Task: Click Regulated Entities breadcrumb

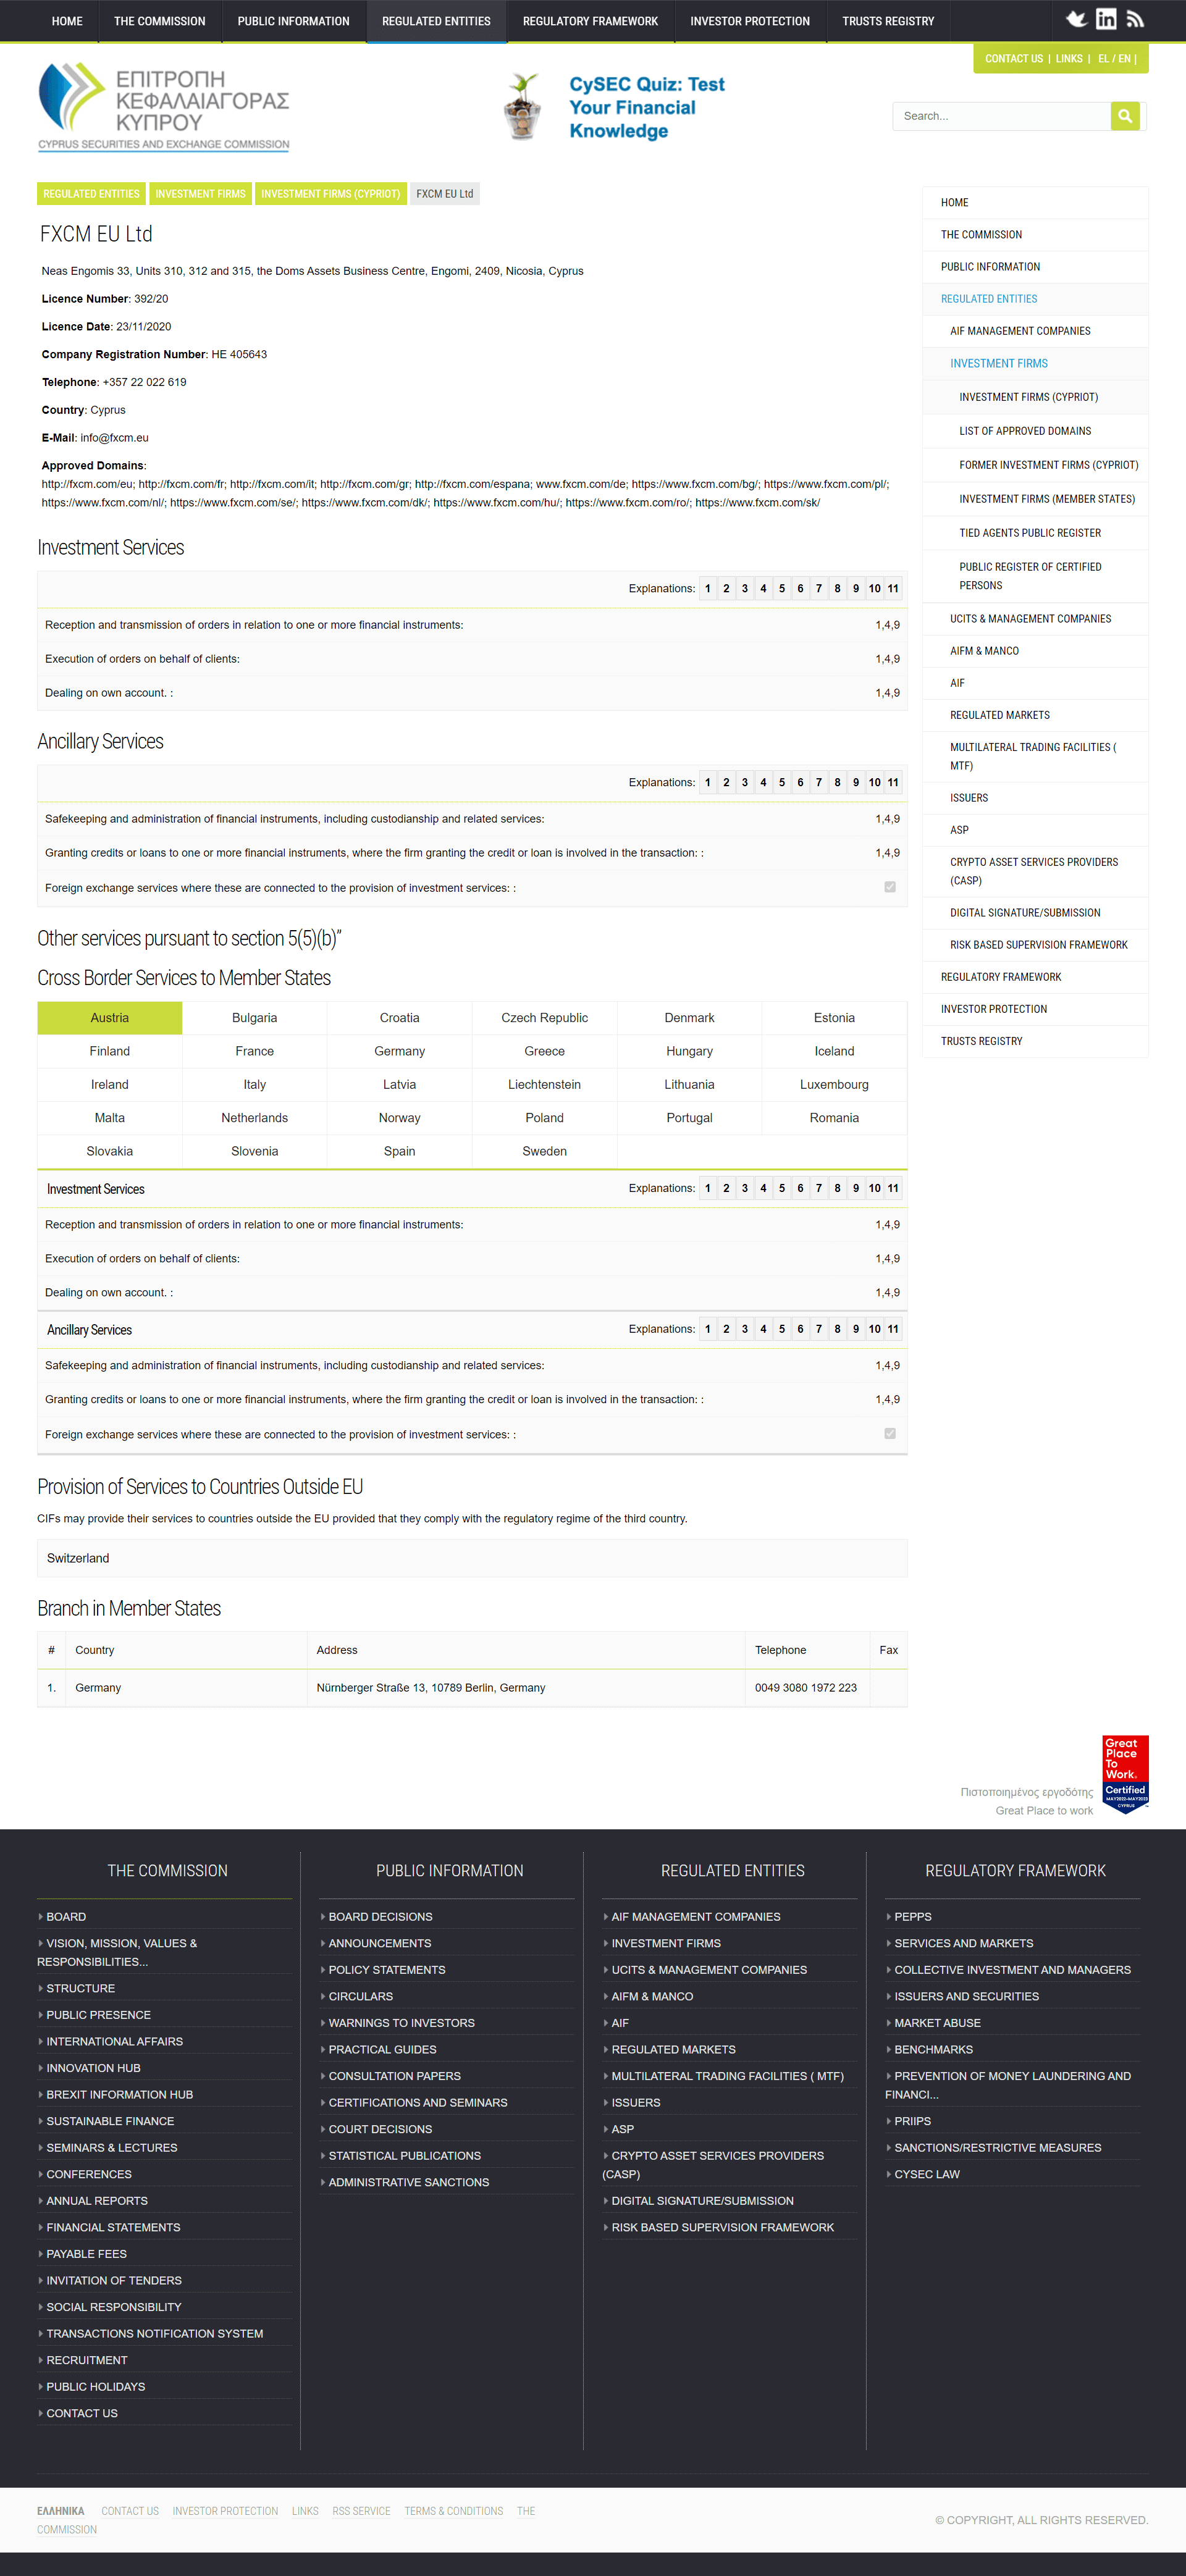Action: [91, 194]
